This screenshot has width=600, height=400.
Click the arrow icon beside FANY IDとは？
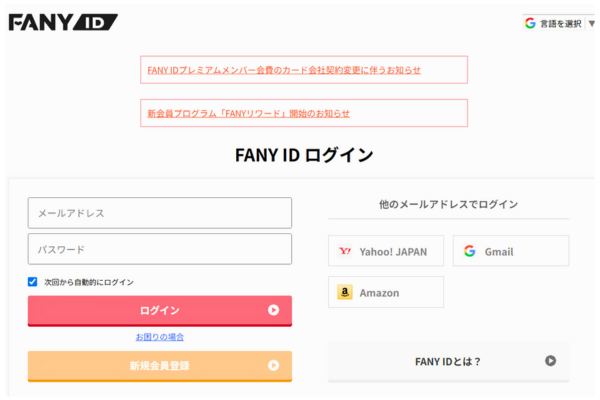click(550, 361)
